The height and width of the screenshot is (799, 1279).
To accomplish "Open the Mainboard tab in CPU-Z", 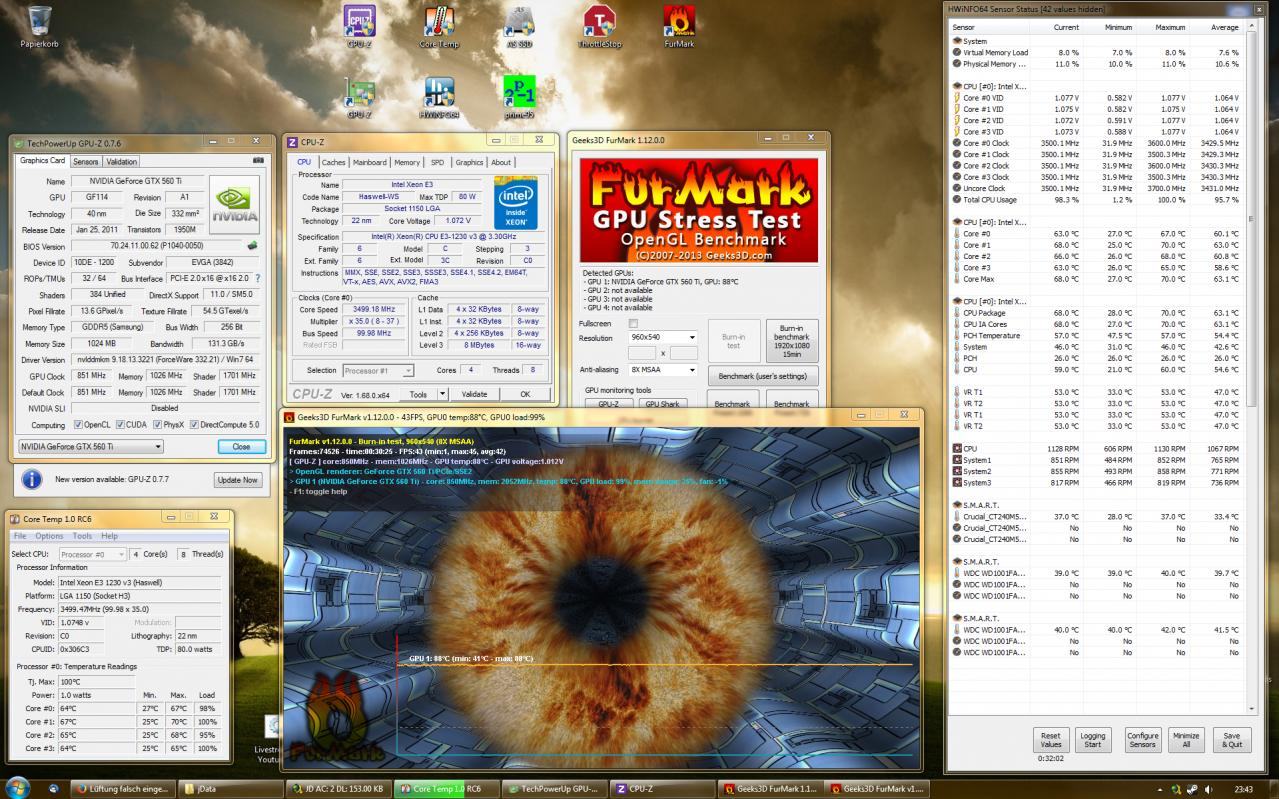I will [x=369, y=162].
